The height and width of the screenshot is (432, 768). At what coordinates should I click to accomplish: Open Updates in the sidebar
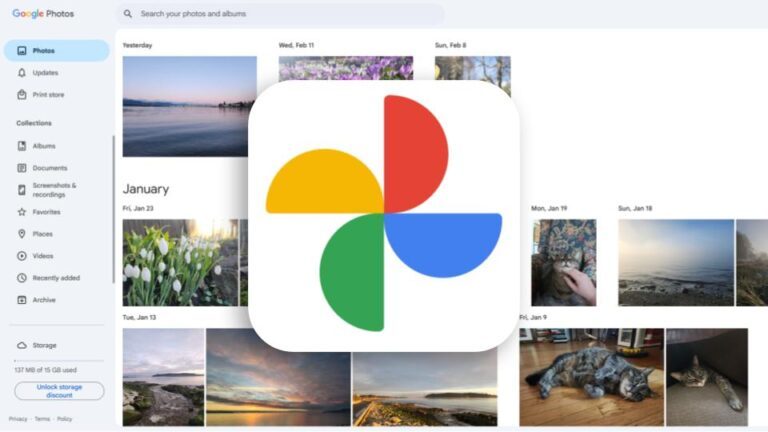(45, 72)
